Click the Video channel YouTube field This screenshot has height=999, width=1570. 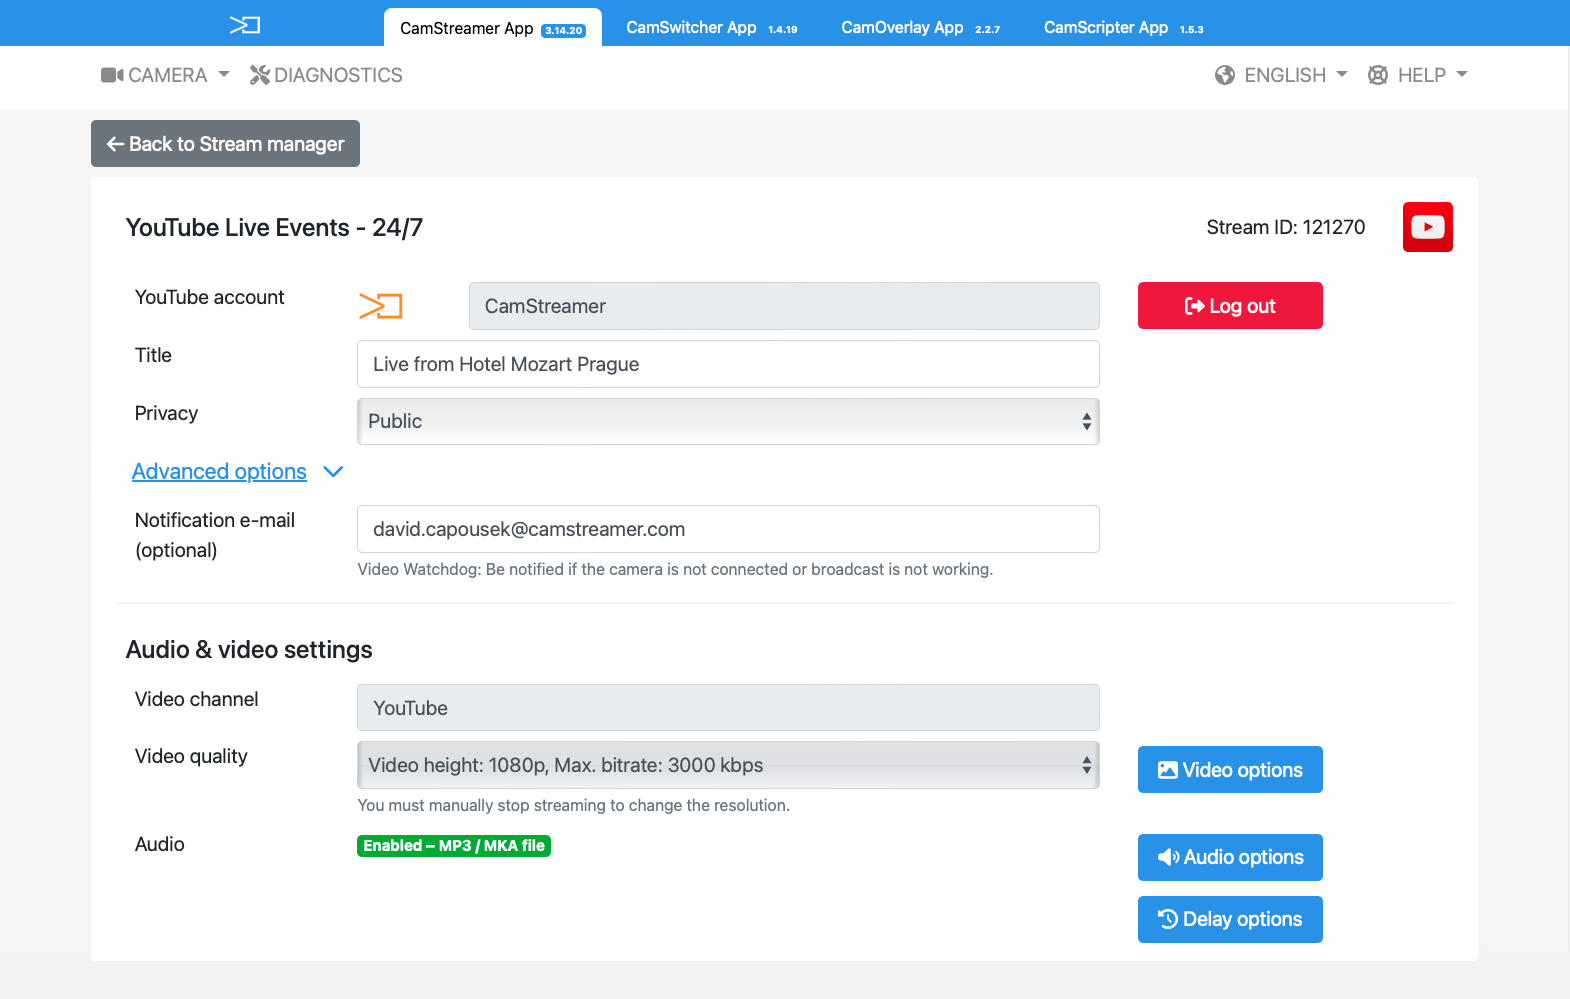[728, 708]
